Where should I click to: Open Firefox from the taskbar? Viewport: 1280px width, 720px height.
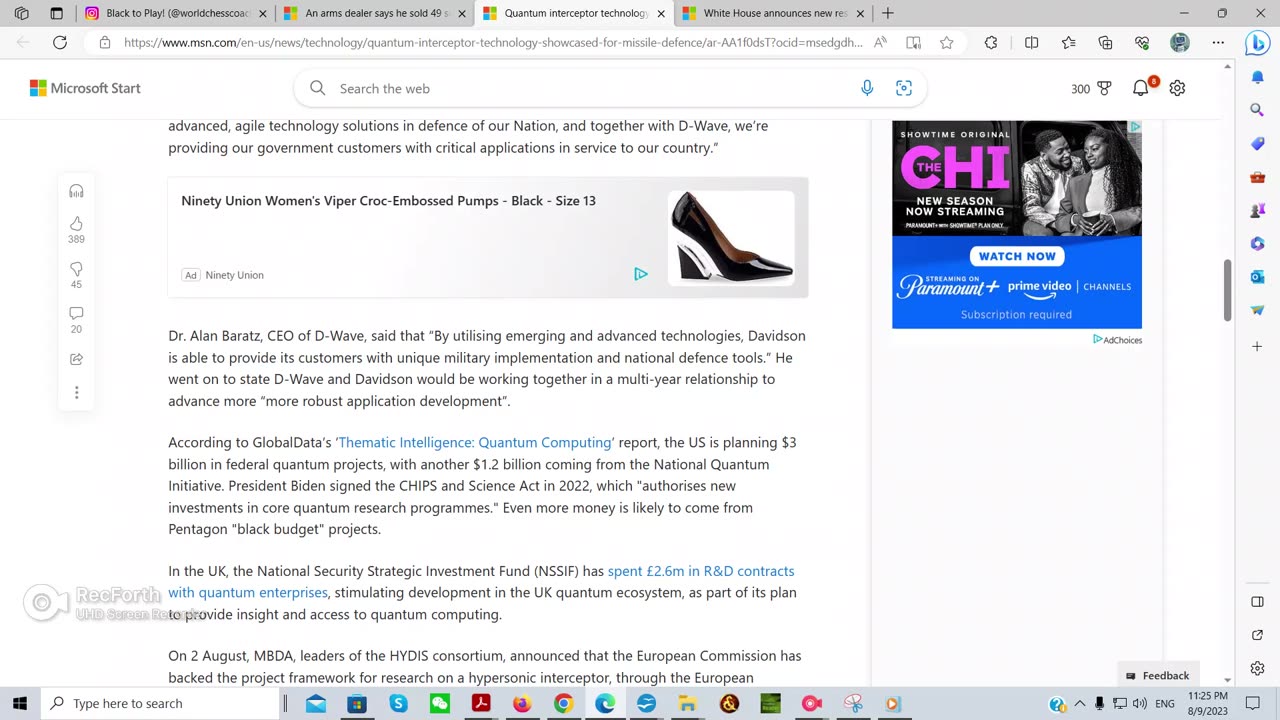click(522, 704)
